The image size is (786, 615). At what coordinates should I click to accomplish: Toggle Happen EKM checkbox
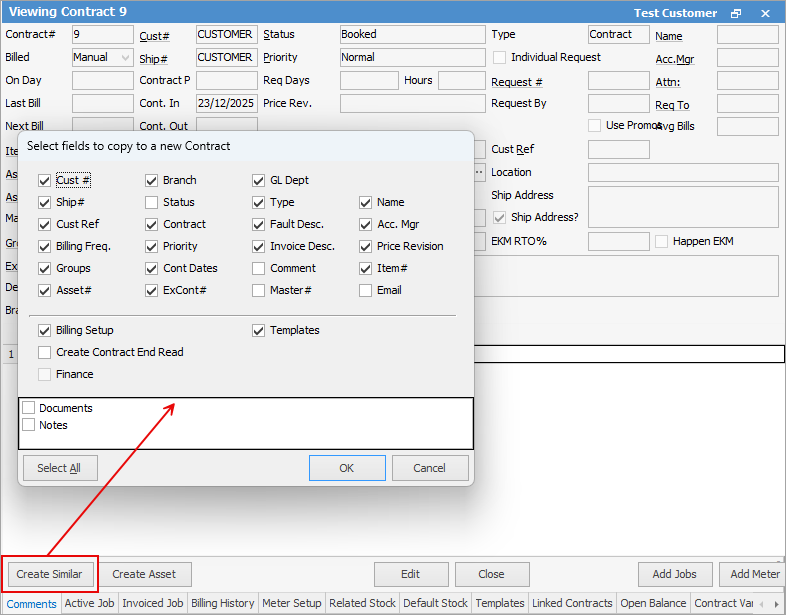point(662,242)
